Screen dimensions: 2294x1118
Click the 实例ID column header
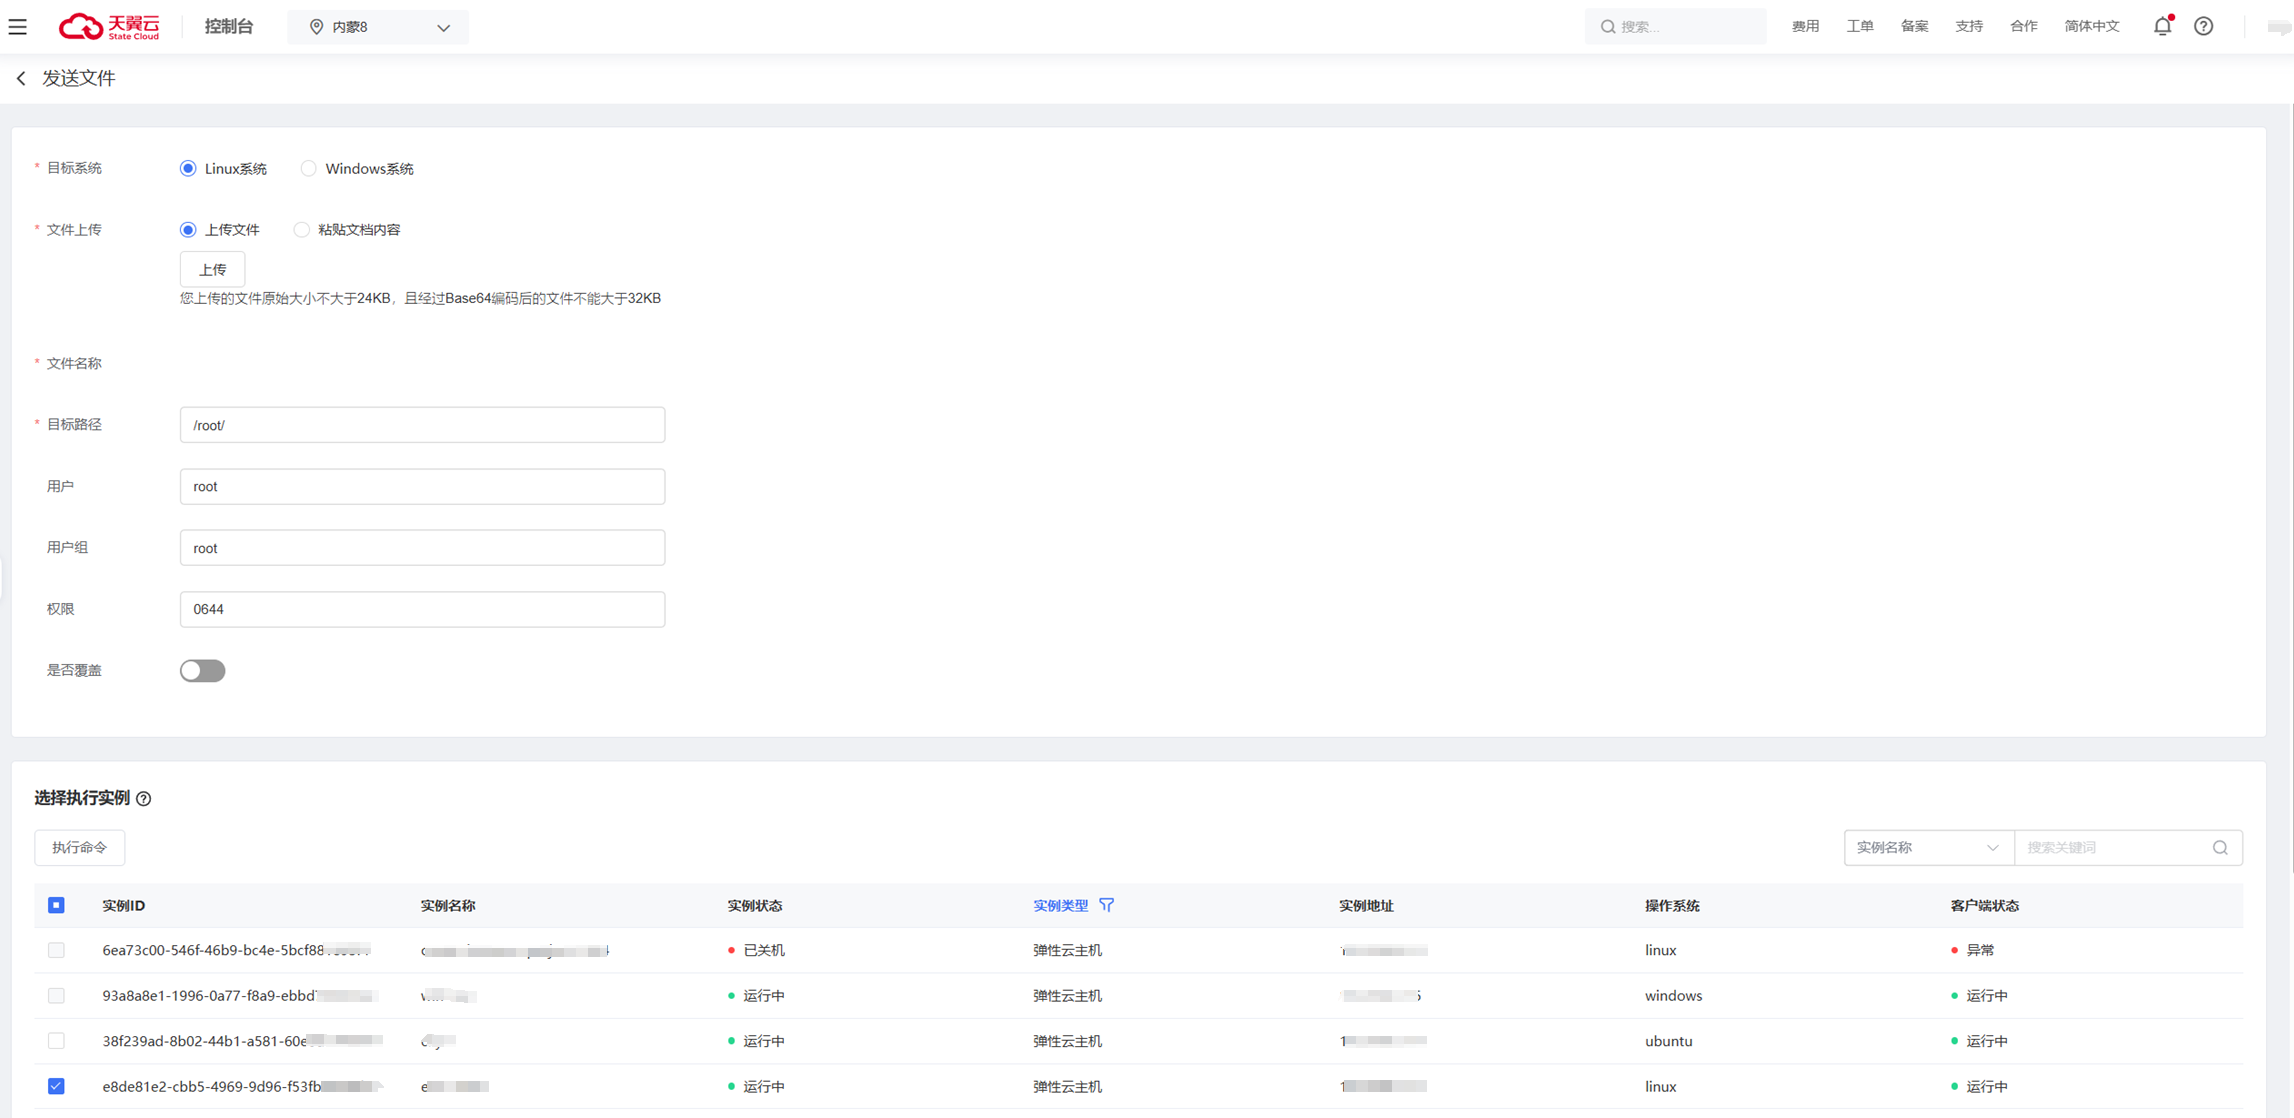click(124, 905)
